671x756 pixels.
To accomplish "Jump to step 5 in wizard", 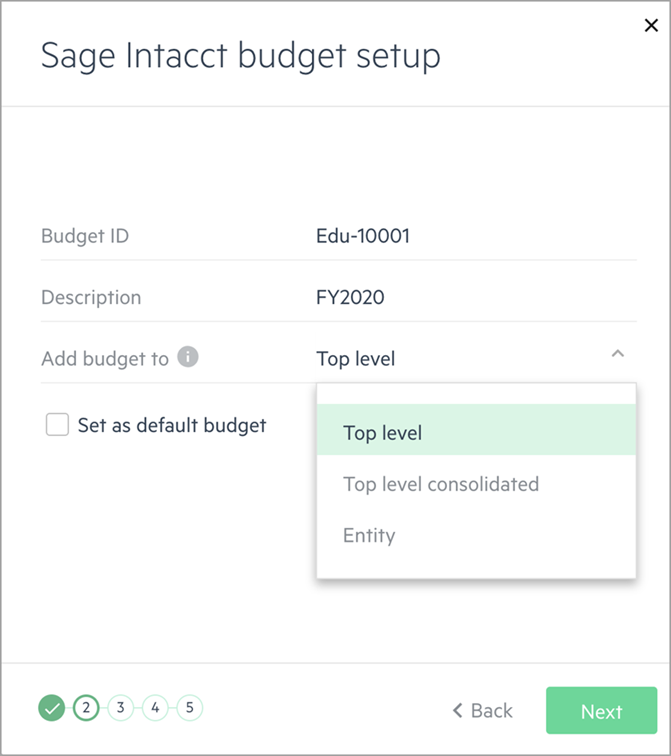I will point(190,708).
